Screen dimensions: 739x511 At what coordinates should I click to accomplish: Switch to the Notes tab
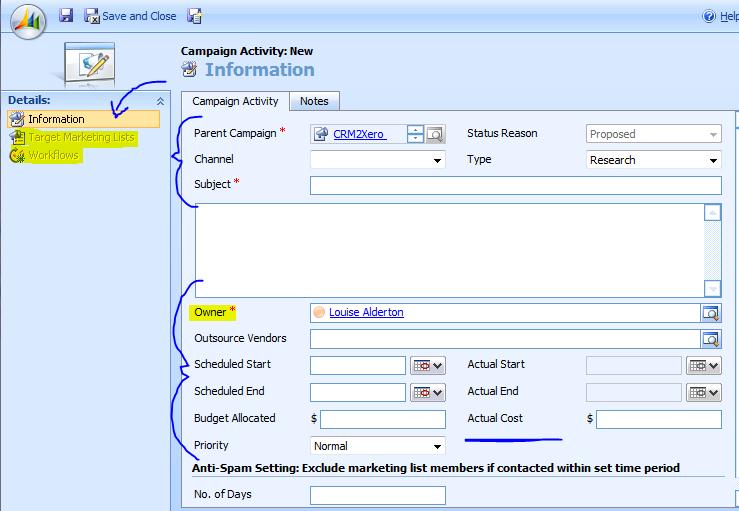click(x=314, y=101)
